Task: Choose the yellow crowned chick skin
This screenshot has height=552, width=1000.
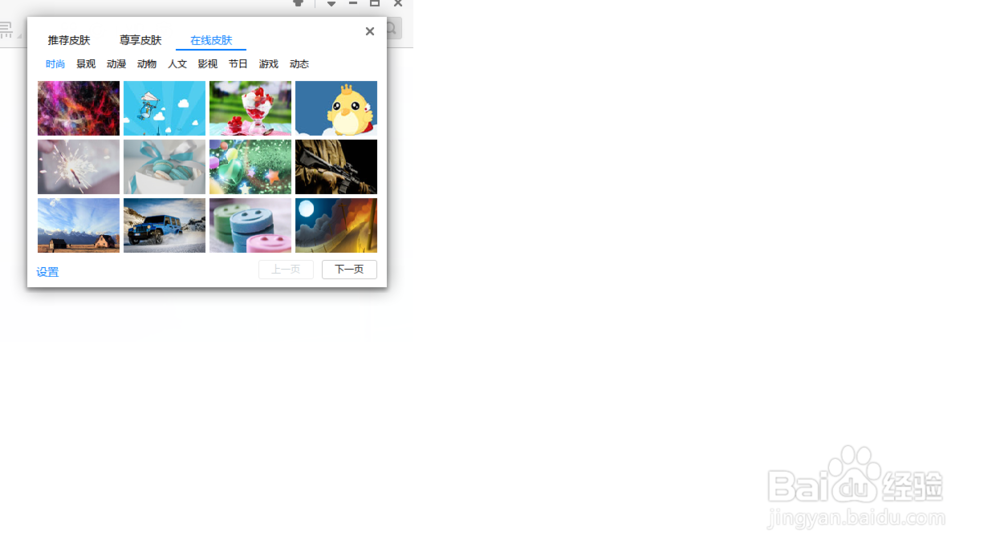Action: [x=336, y=108]
